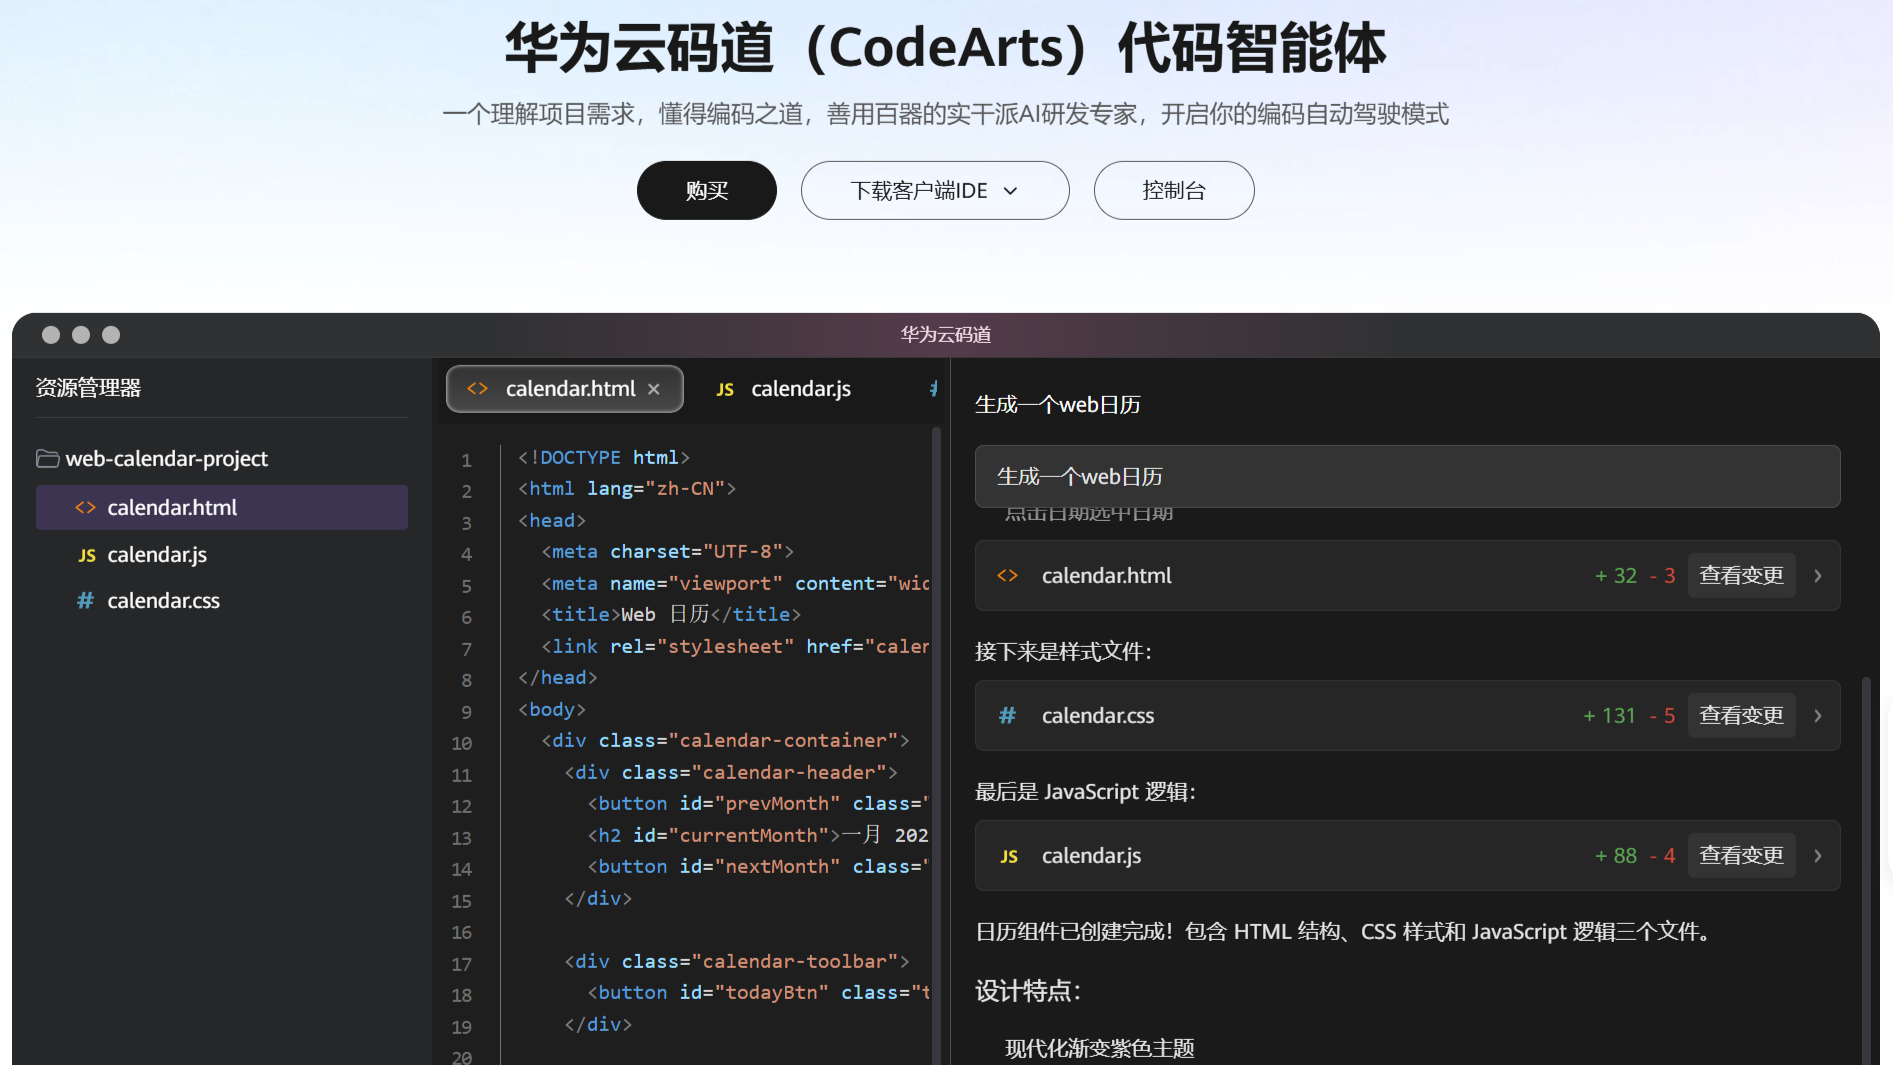Click the 生成一个web日历 prompt box
The image size is (1893, 1065).
click(1407, 476)
